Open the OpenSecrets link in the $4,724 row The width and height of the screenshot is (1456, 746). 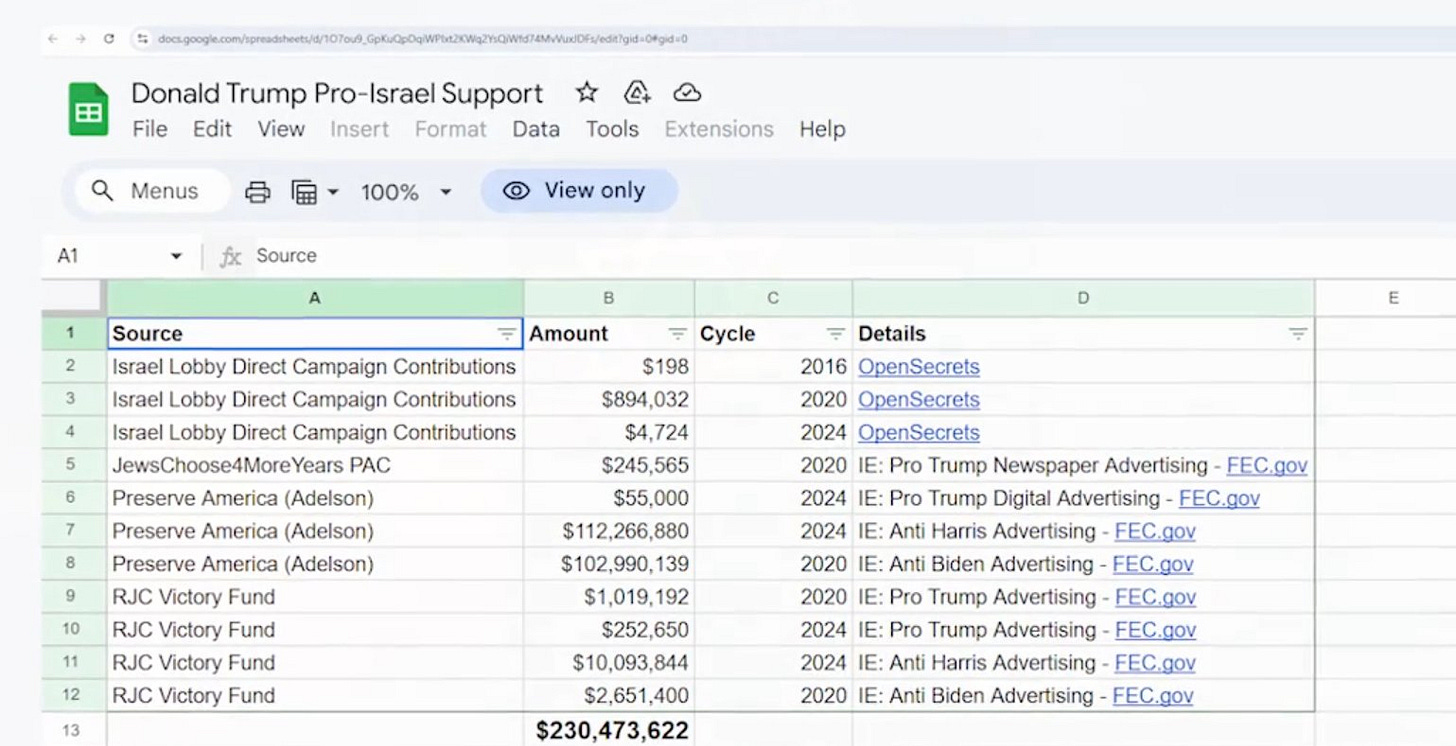coord(919,433)
